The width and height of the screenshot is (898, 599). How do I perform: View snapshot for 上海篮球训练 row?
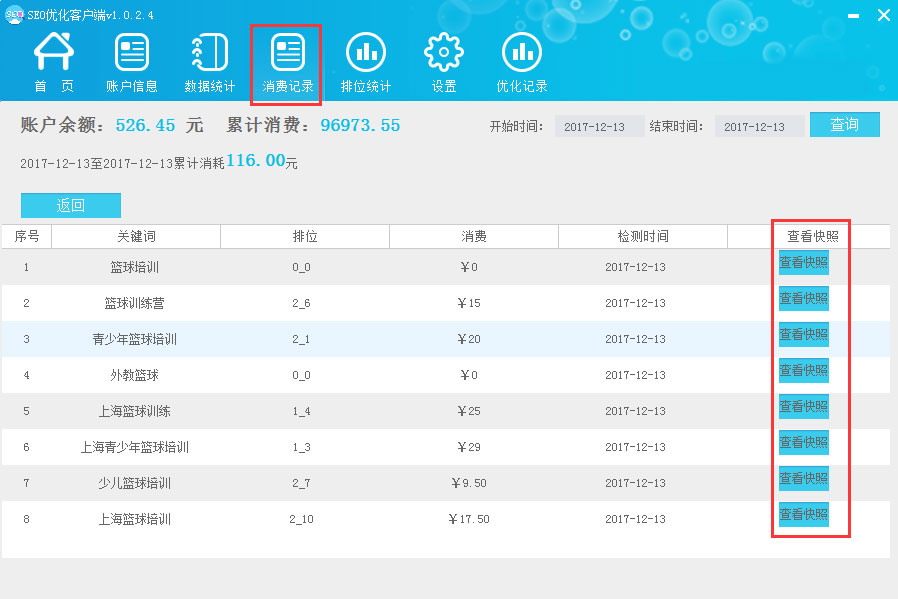804,407
